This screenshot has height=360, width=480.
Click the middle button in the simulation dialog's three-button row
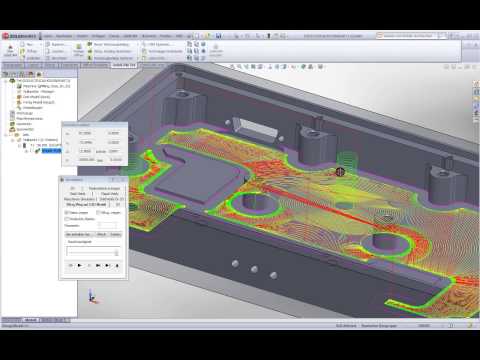click(x=101, y=234)
